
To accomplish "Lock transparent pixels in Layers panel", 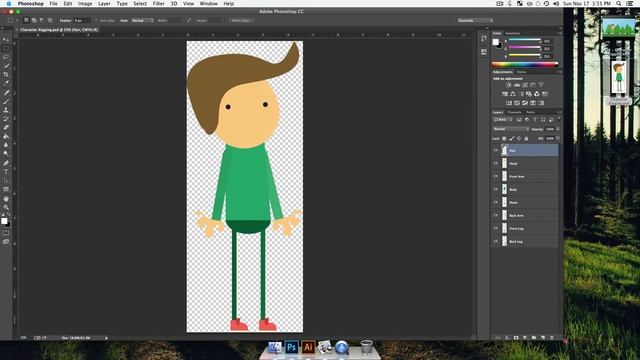I will tap(504, 139).
